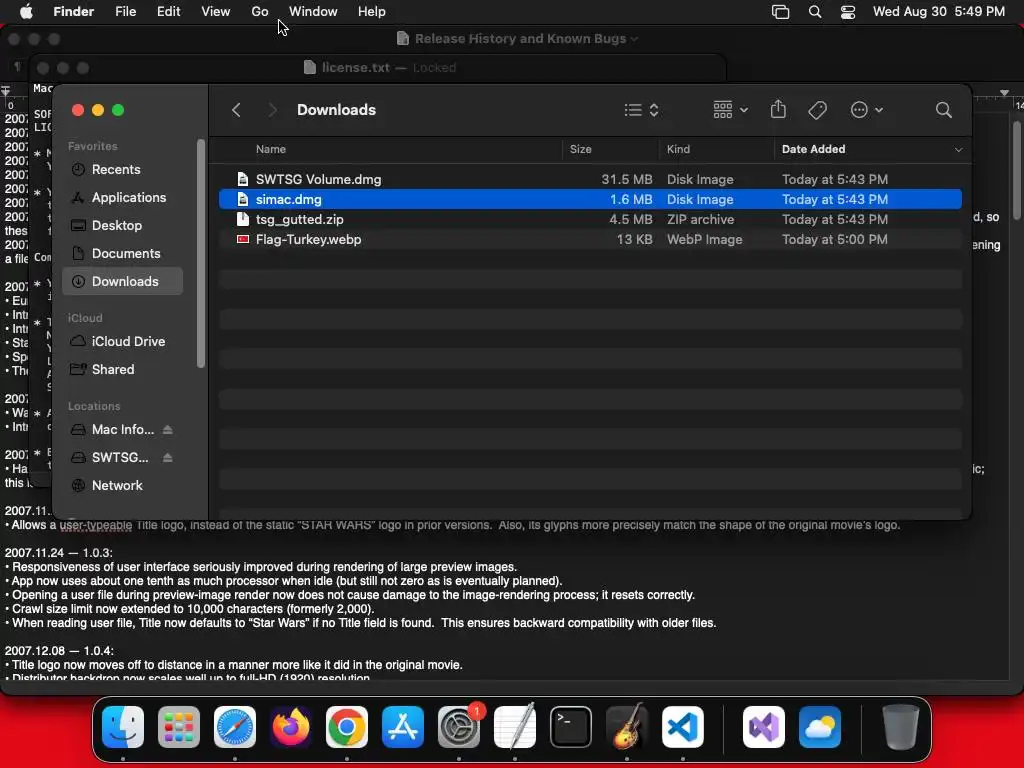Click Release History window title dropdown

(x=633, y=39)
